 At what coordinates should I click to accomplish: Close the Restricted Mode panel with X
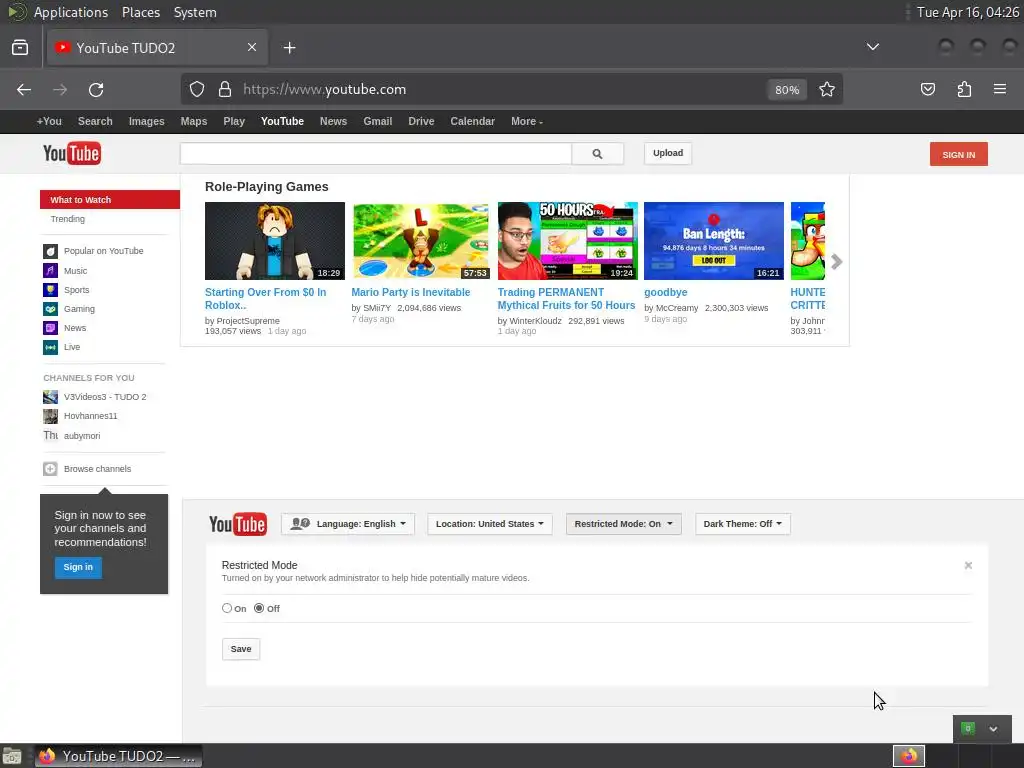968,566
